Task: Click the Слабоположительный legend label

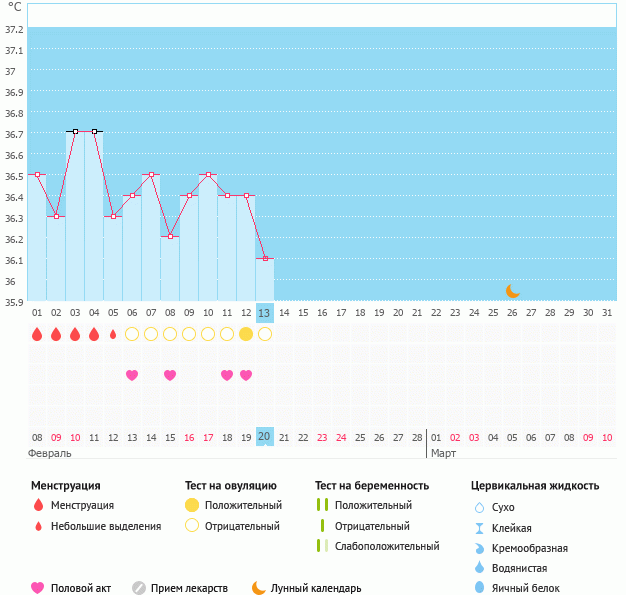Action: [x=387, y=546]
